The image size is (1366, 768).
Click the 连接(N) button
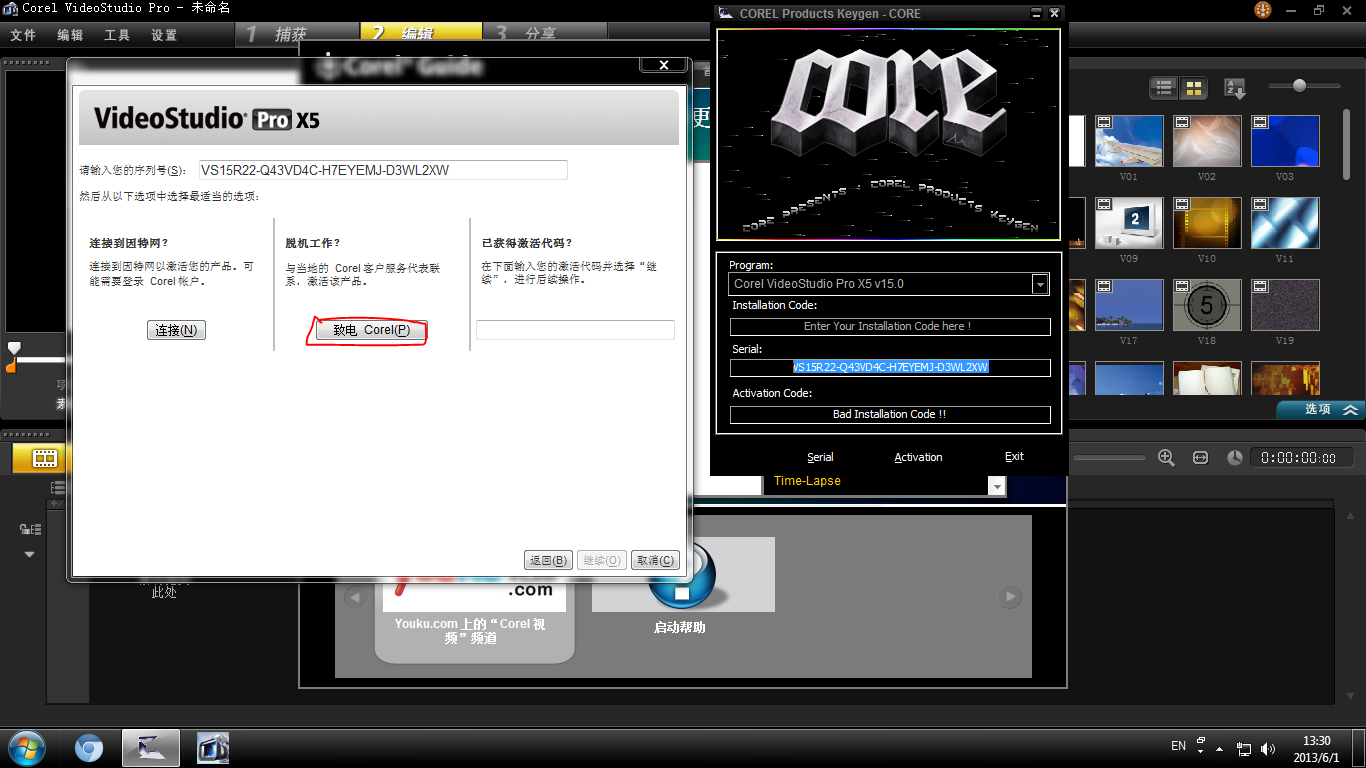point(176,330)
